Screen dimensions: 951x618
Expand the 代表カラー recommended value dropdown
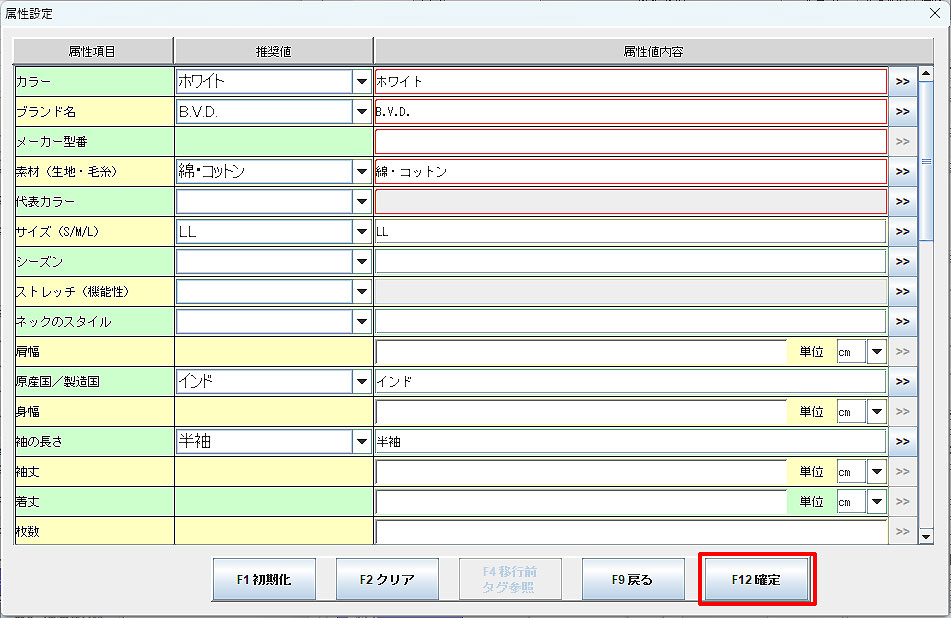pos(361,202)
